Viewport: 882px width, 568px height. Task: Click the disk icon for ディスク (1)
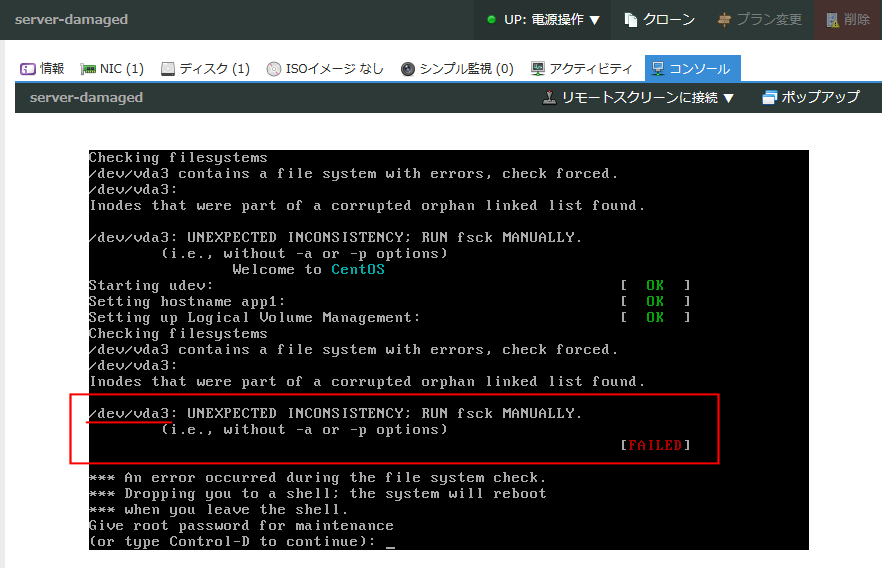pyautogui.click(x=168, y=69)
